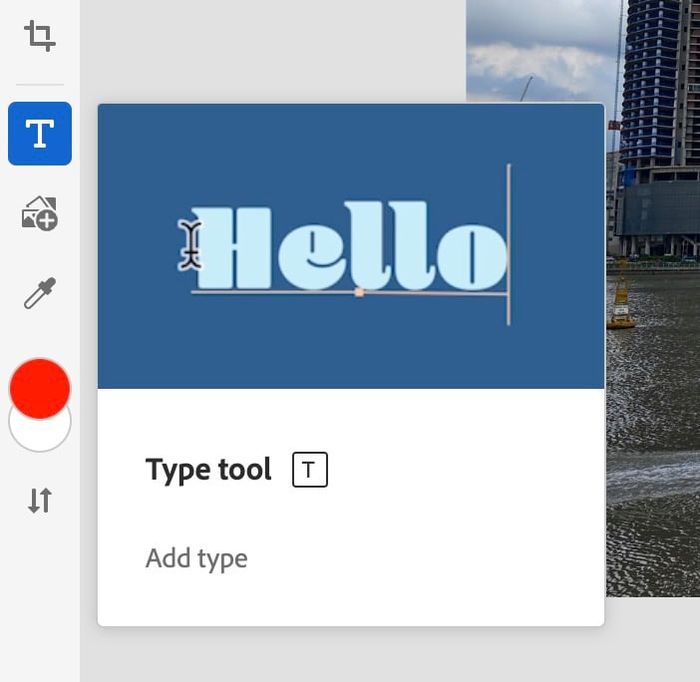Viewport: 700px width, 682px height.
Task: Click the "Type tool" tooltip heading
Action: click(x=208, y=470)
